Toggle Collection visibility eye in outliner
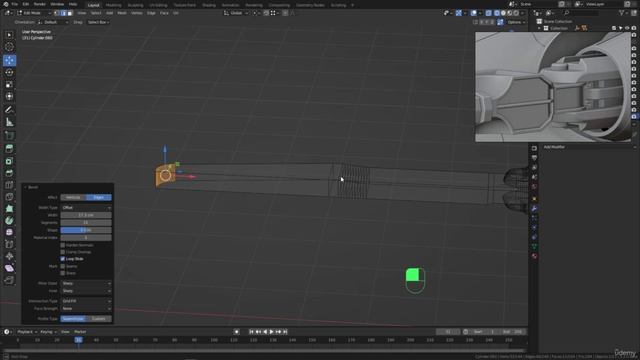Image resolution: width=640 pixels, height=360 pixels. click(627, 28)
